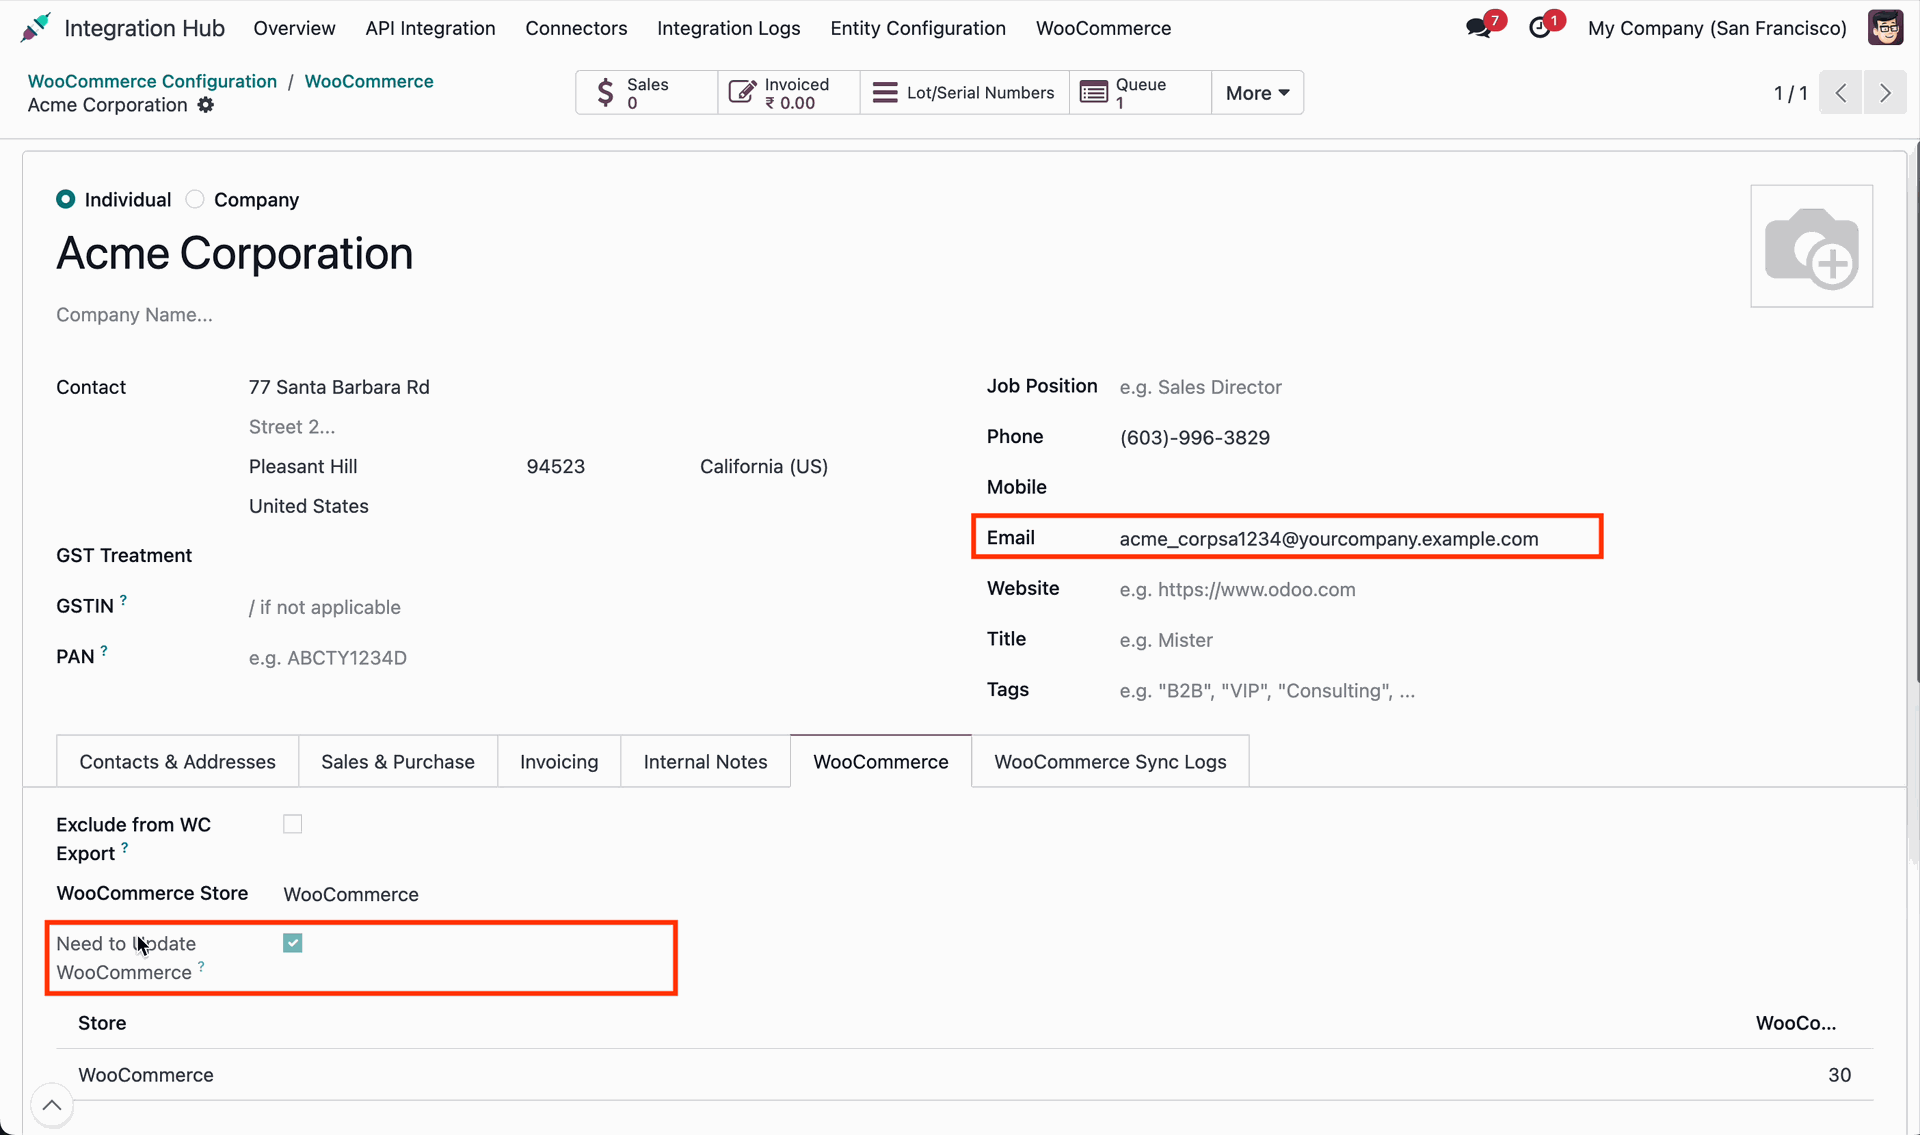
Task: Open the Integration Hub app logo
Action: [x=35, y=28]
